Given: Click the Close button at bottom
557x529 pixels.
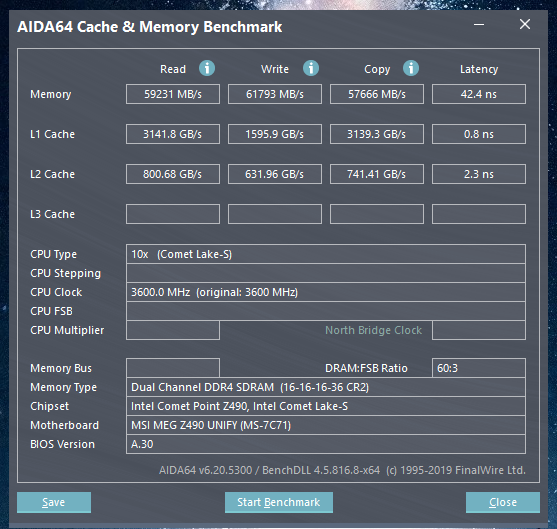Looking at the screenshot, I should (x=503, y=502).
